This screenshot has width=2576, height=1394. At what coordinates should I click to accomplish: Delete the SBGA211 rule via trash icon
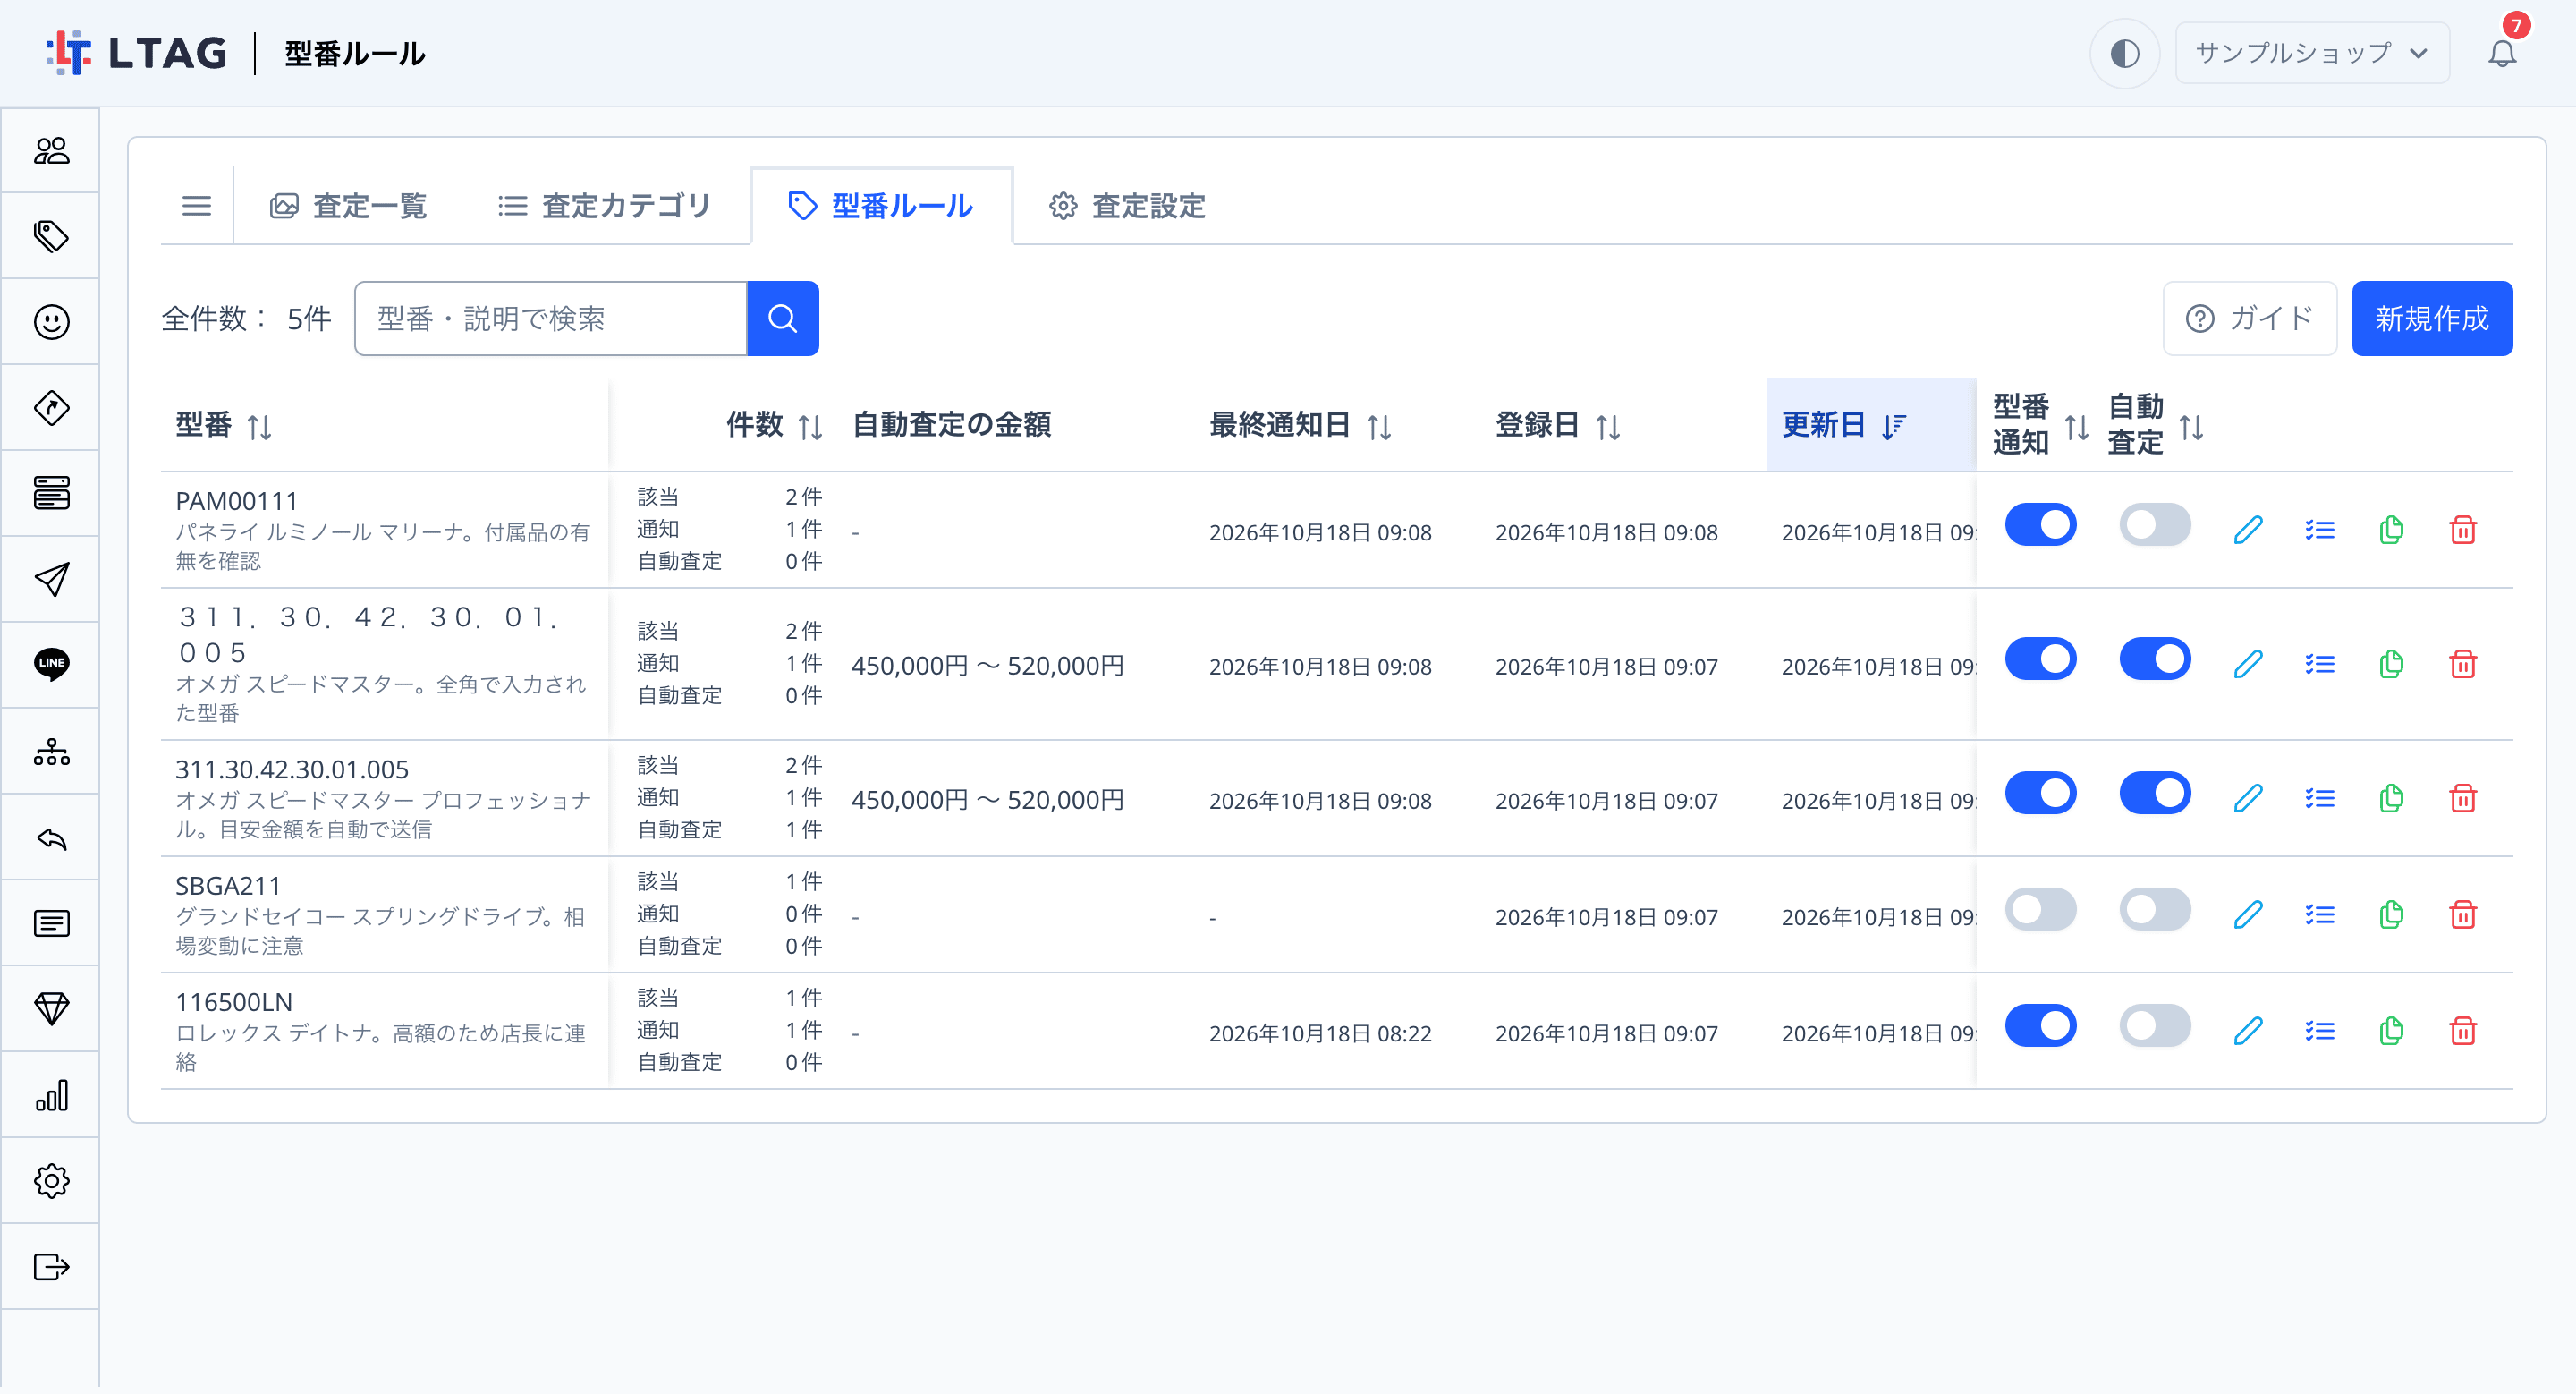coord(2463,915)
